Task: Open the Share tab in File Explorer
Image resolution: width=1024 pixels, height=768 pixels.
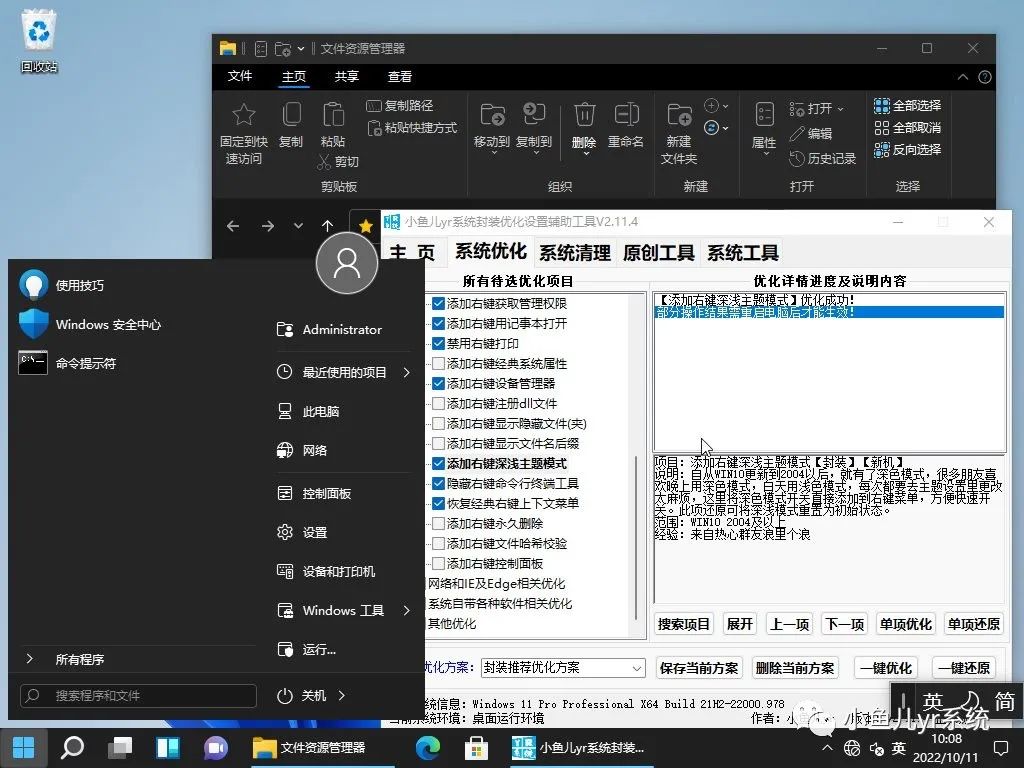Action: [347, 76]
